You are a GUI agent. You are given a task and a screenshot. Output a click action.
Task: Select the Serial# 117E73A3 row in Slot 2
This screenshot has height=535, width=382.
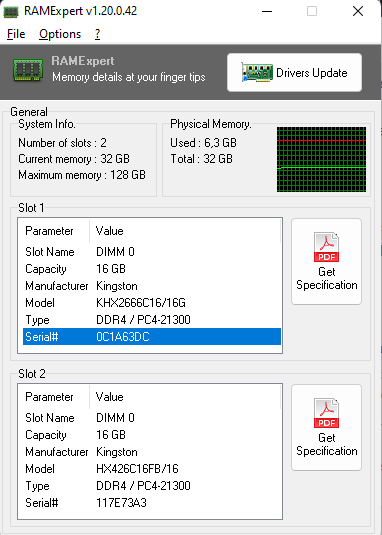[152, 503]
